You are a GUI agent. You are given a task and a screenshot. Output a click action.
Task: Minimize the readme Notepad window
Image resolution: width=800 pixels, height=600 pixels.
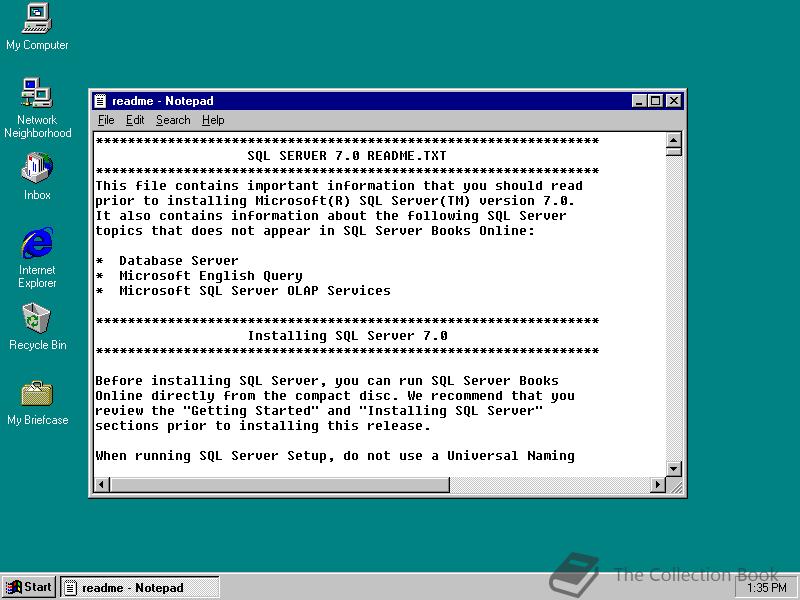(639, 101)
